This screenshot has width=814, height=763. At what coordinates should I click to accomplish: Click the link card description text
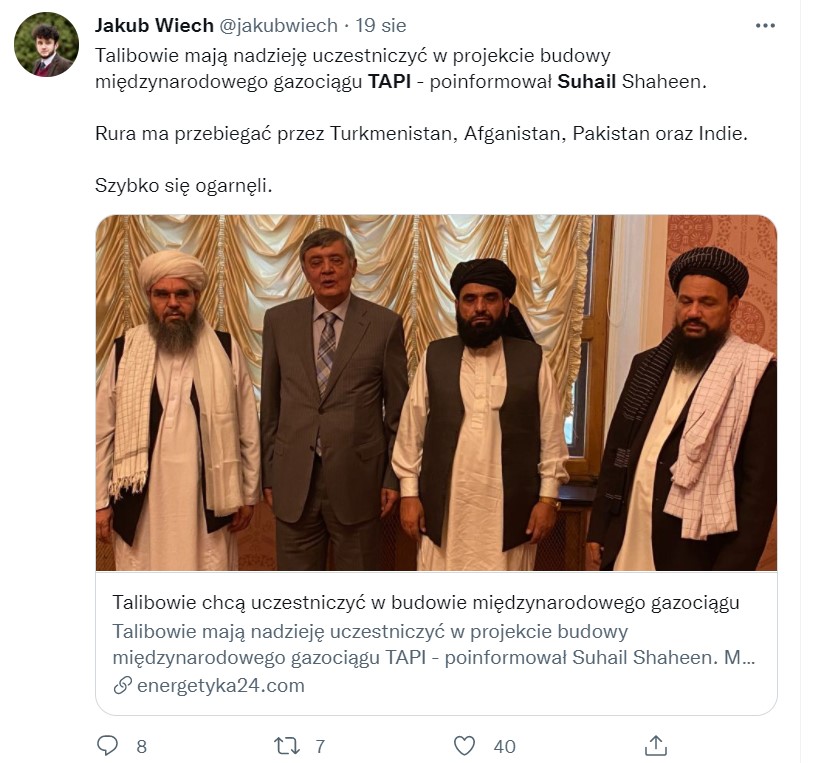[433, 644]
